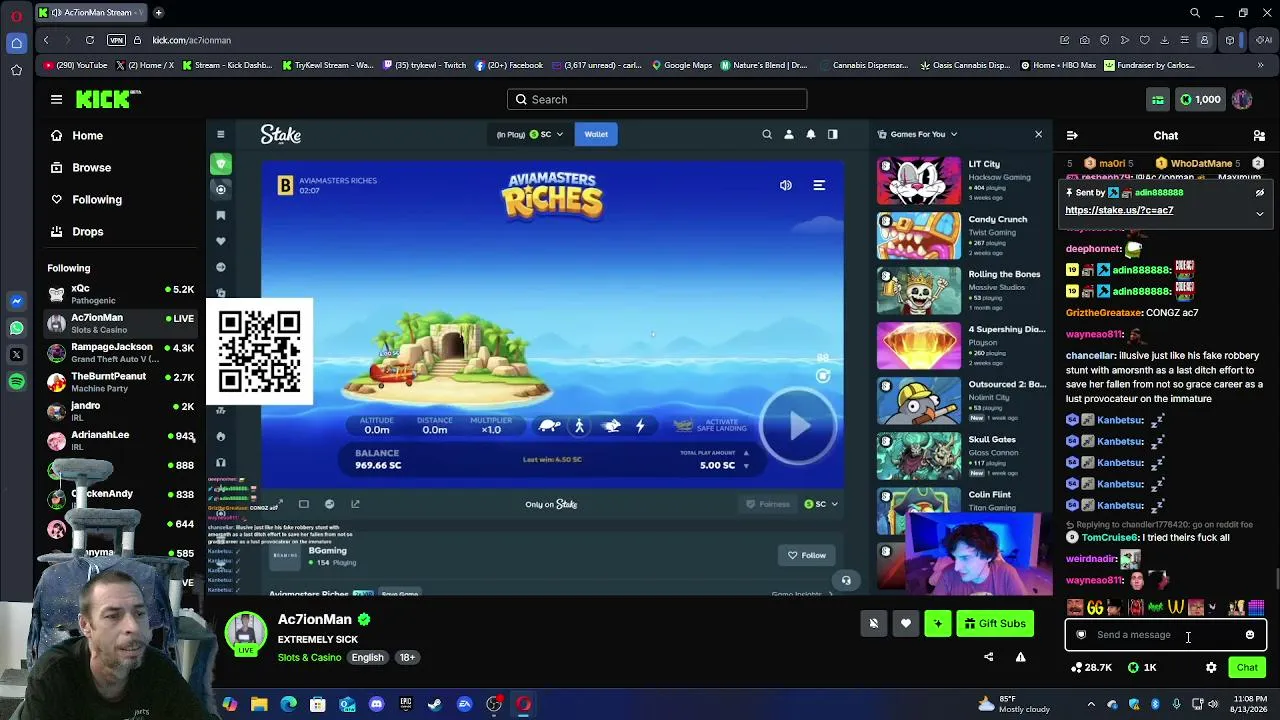Toggle the VPN badge in address bar
This screenshot has height=720, width=1280.
(116, 40)
